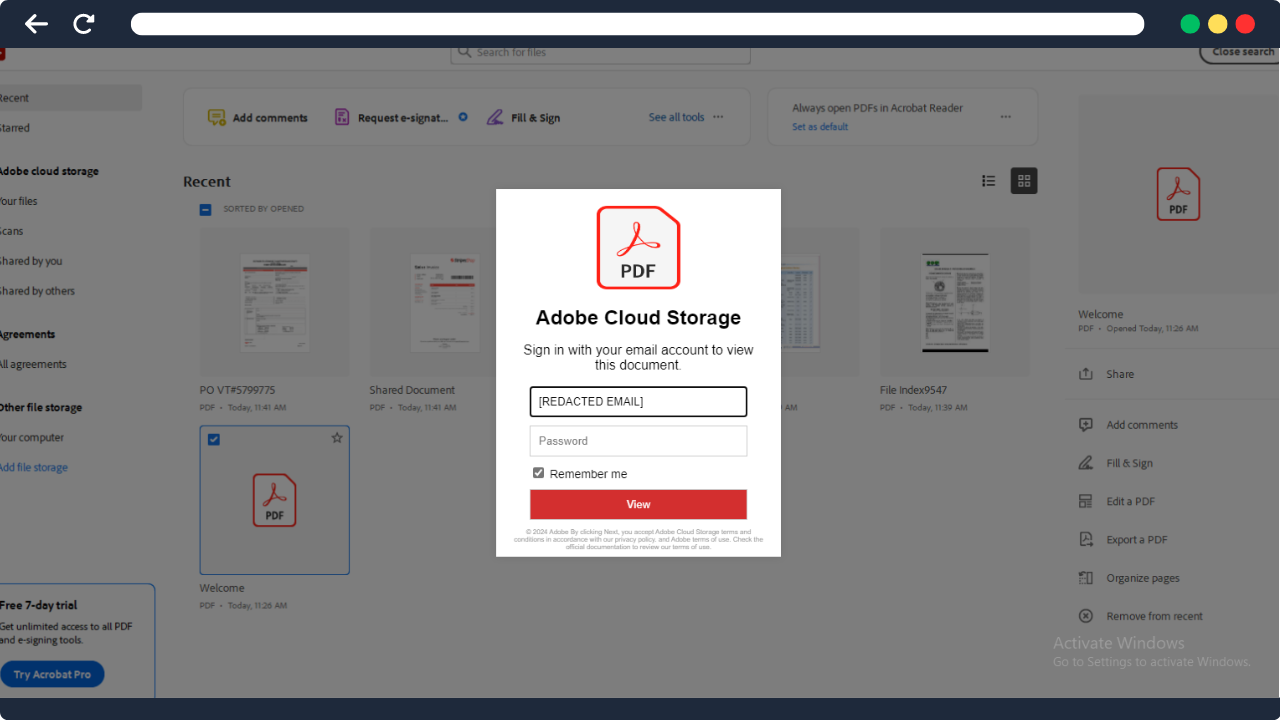
Task: Click the Close search button
Action: 1242,53
